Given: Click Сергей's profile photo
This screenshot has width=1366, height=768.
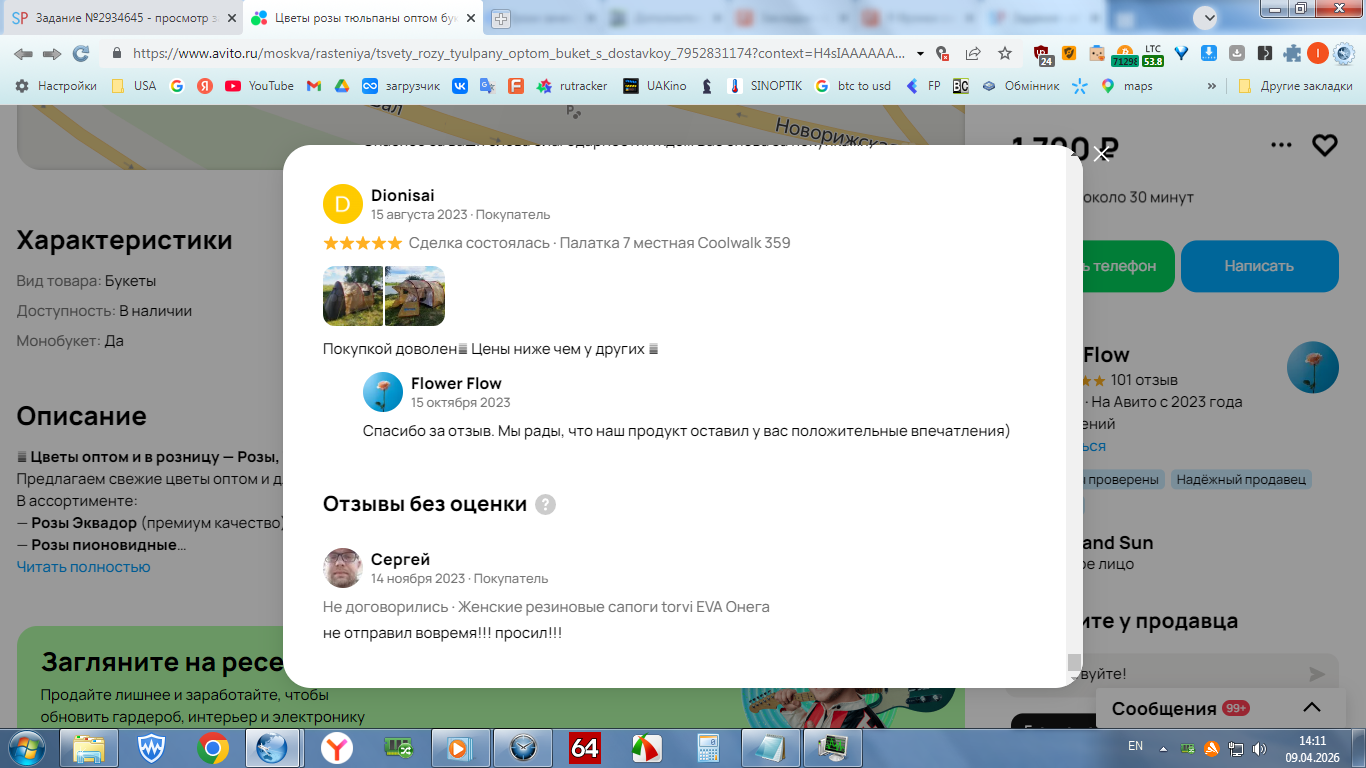Looking at the screenshot, I should tap(342, 568).
